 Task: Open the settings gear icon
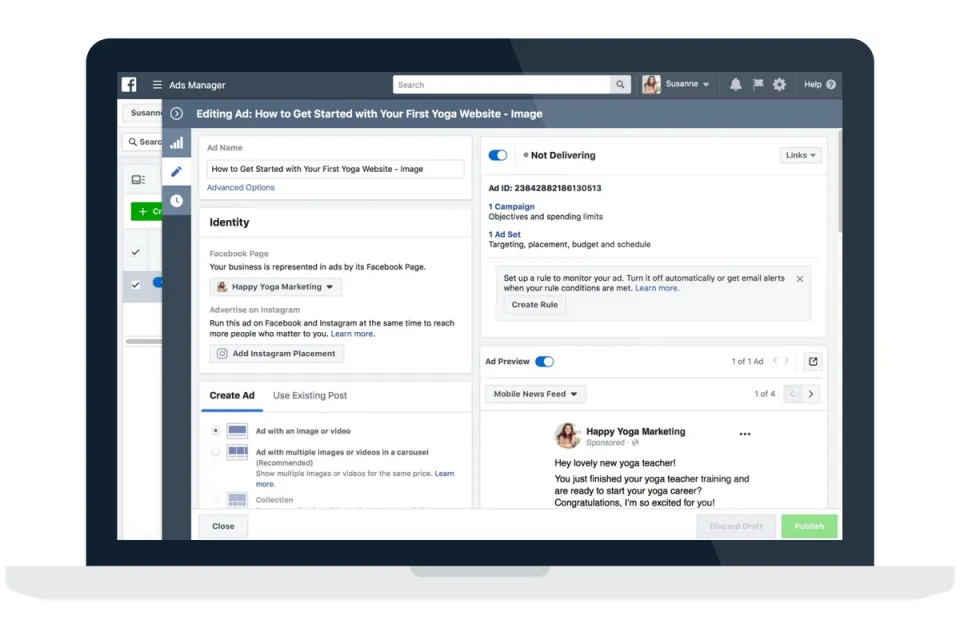tap(780, 84)
